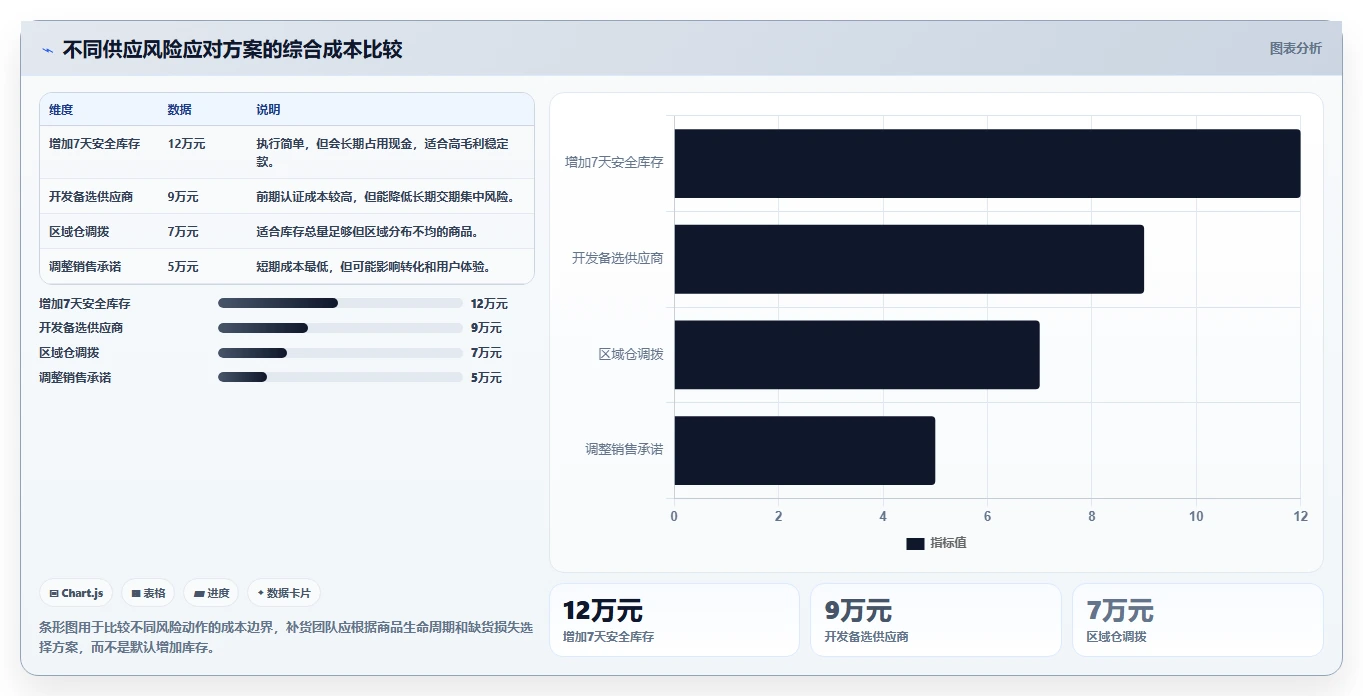Click x-axis tick label 6
Screen dimensions: 1363x696
(x=987, y=516)
